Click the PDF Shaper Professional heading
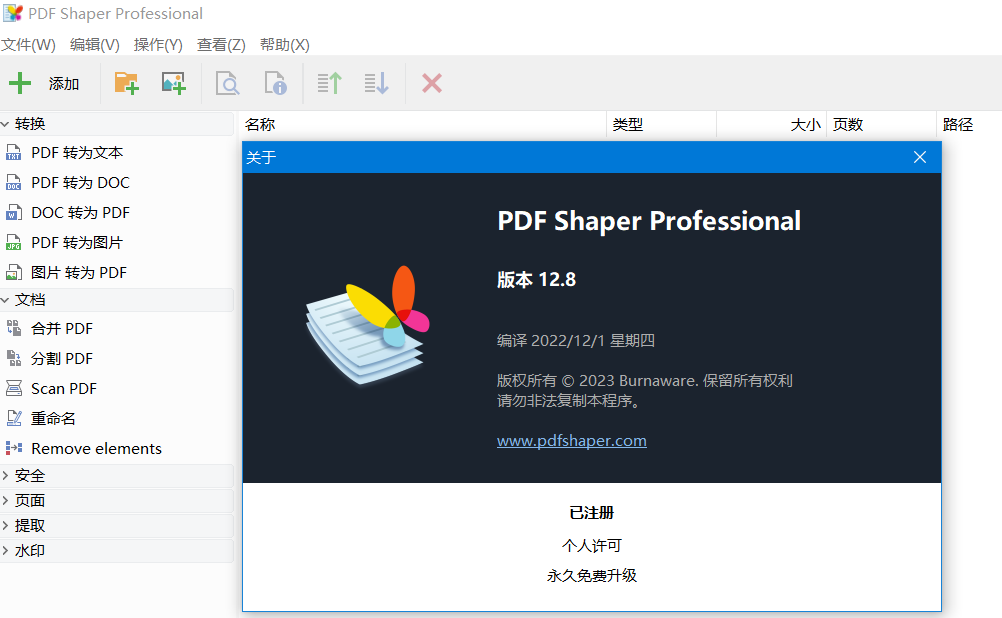Screen dimensions: 1002x618 pos(649,221)
